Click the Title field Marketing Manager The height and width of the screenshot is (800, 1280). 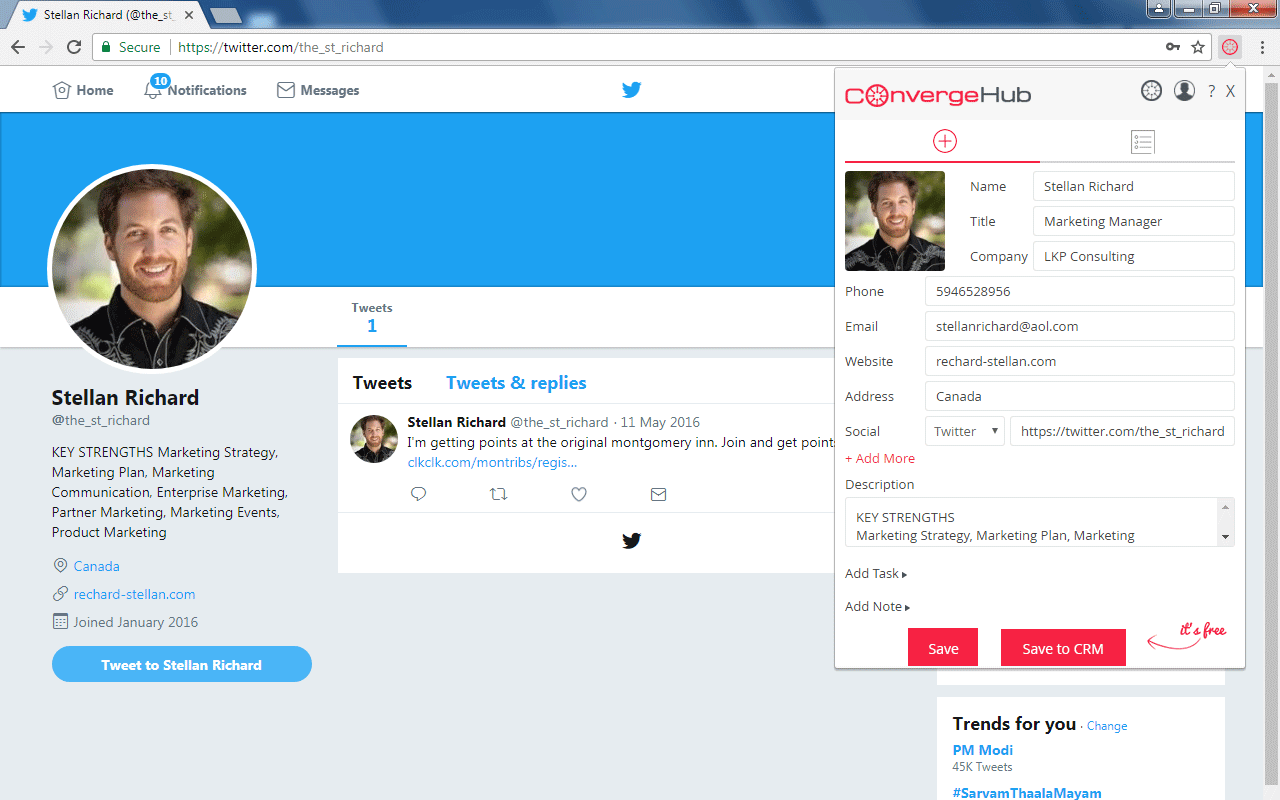tap(1134, 221)
